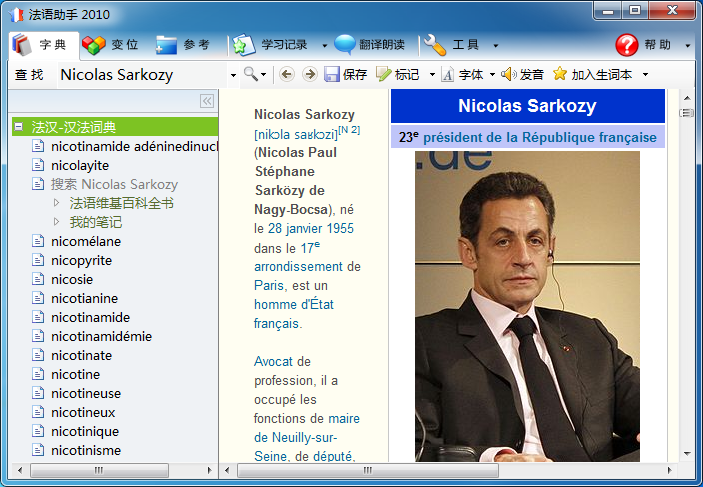Click the article scroll-down arrow
703x487 pixels.
click(x=687, y=454)
